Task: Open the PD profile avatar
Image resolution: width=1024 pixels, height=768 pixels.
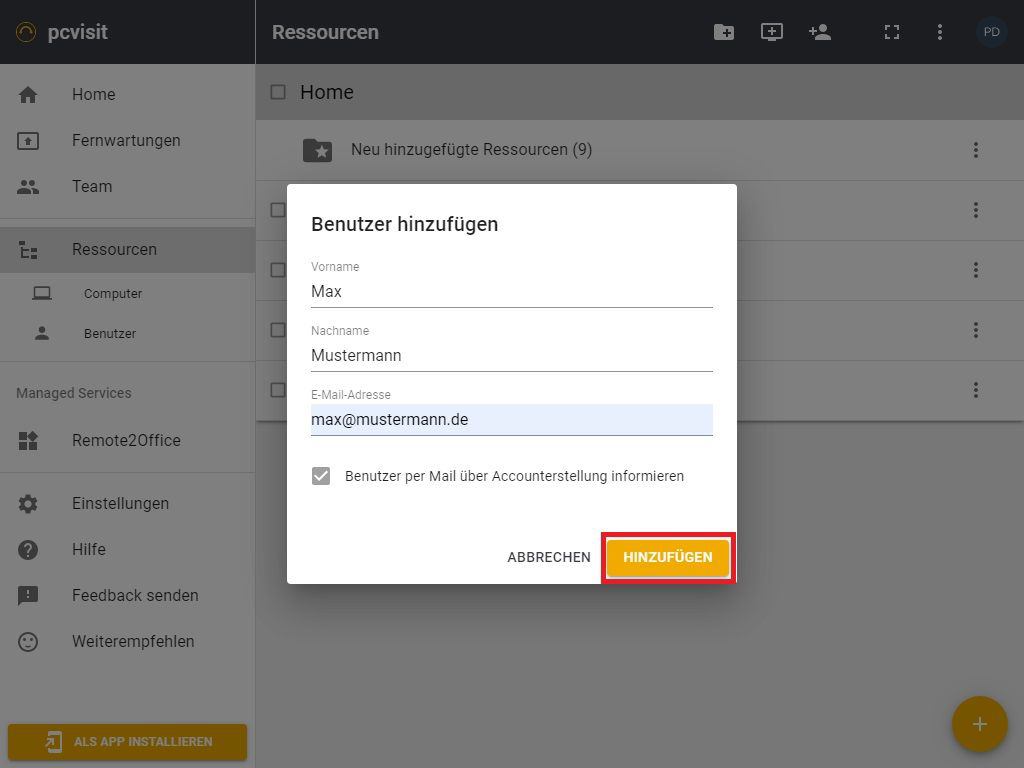Action: [x=991, y=32]
